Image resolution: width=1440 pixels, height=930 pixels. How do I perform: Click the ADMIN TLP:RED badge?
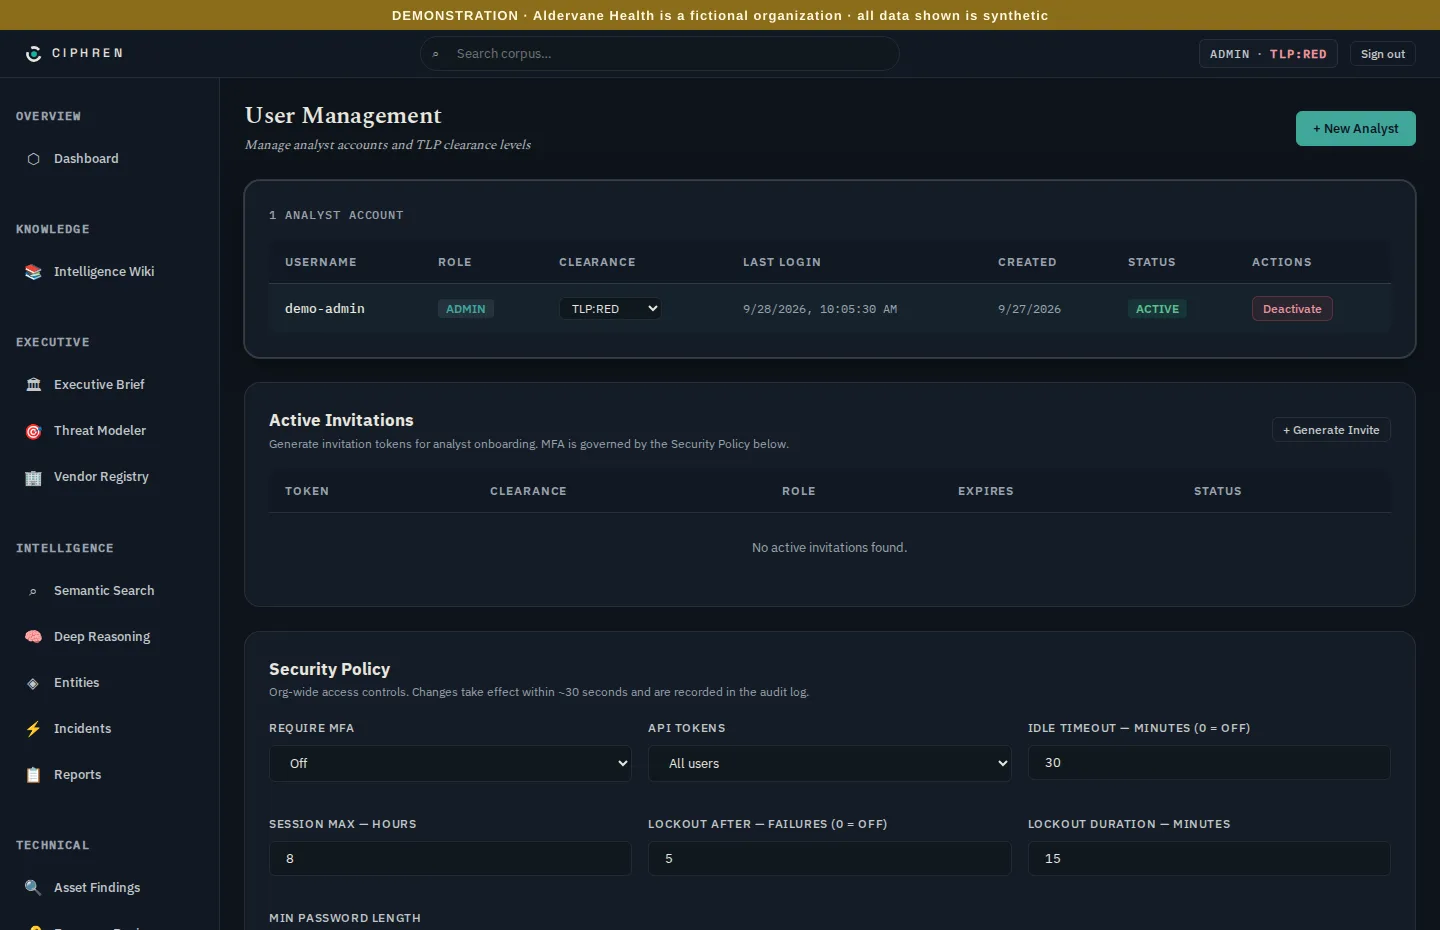[x=1268, y=54]
